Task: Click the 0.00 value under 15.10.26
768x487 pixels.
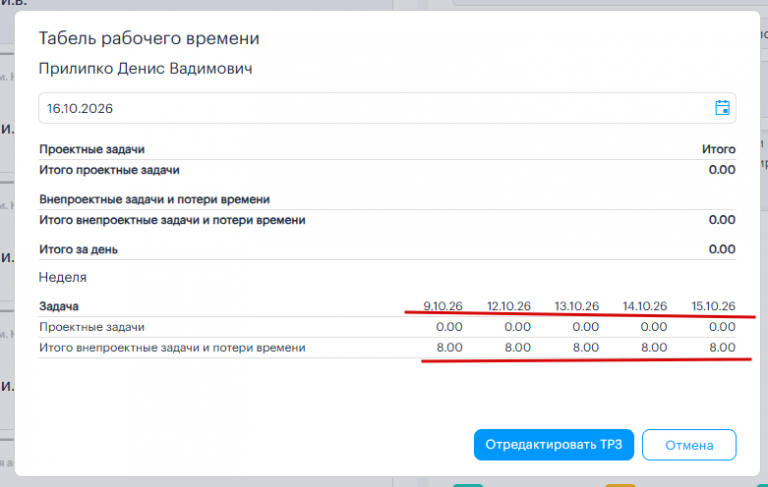Action: (x=722, y=327)
